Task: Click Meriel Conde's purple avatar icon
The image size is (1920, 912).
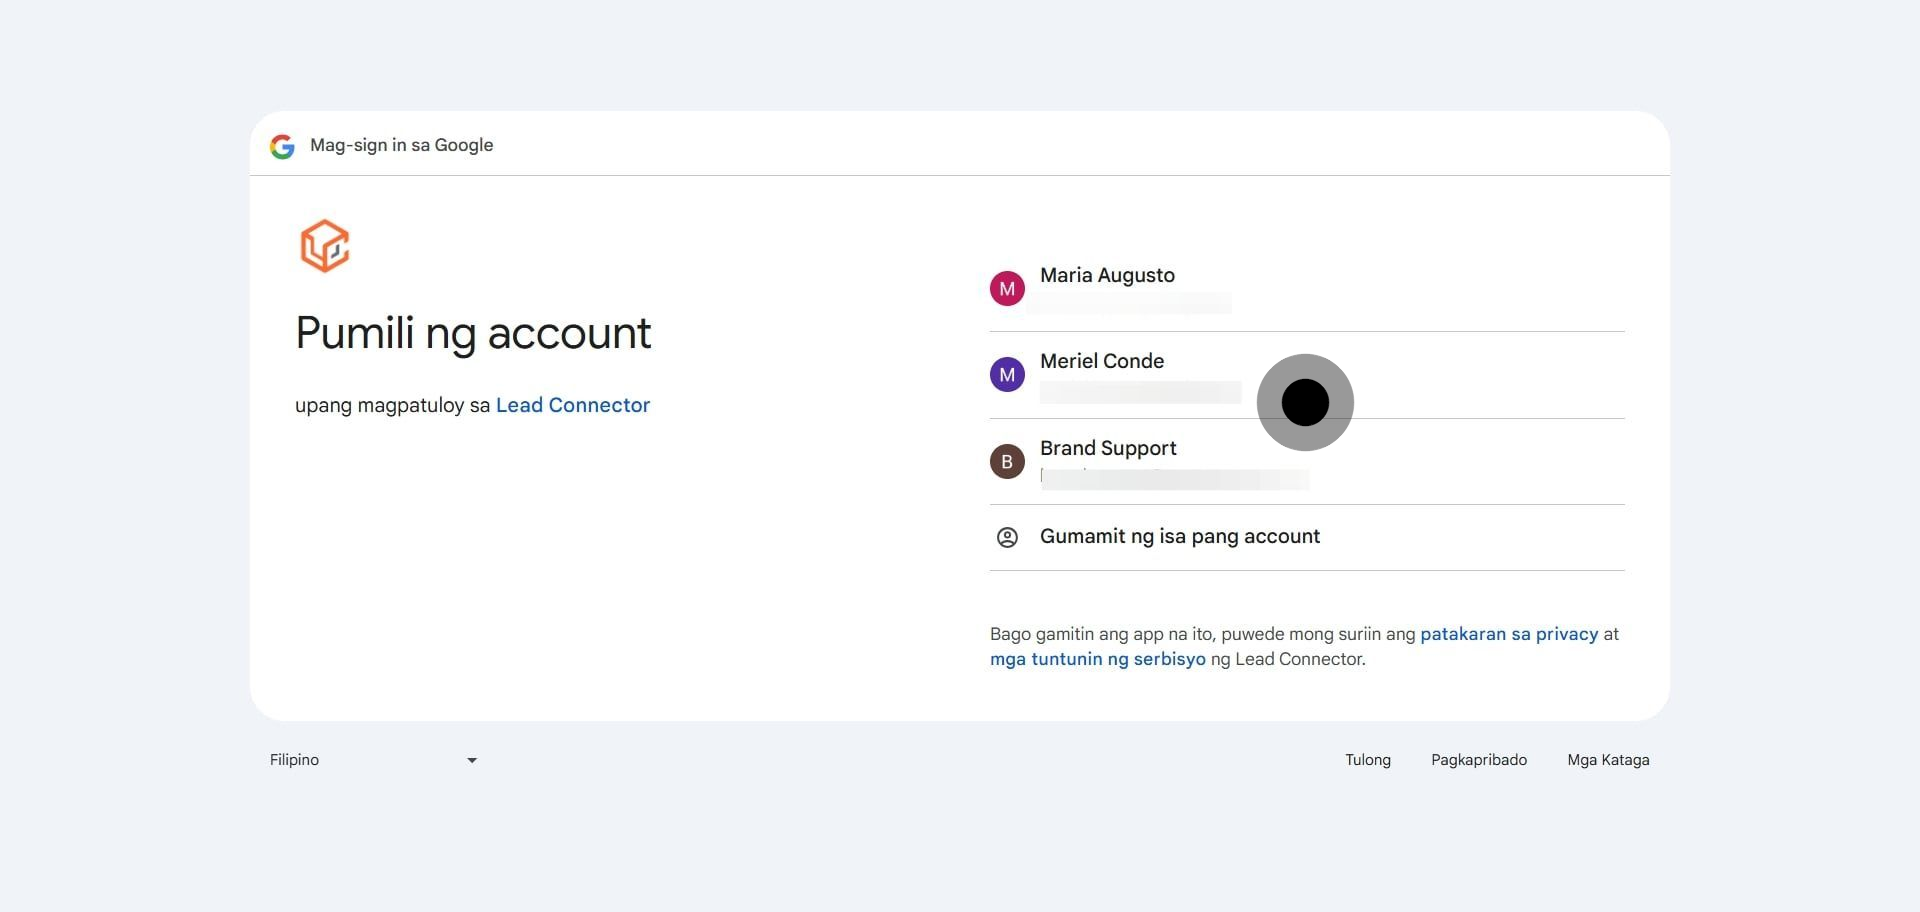Action: pyautogui.click(x=1007, y=375)
